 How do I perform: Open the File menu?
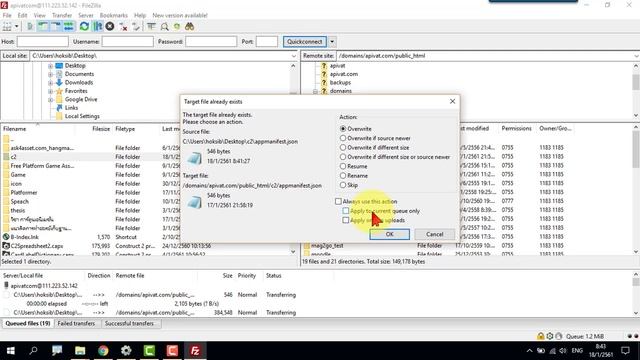point(7,15)
